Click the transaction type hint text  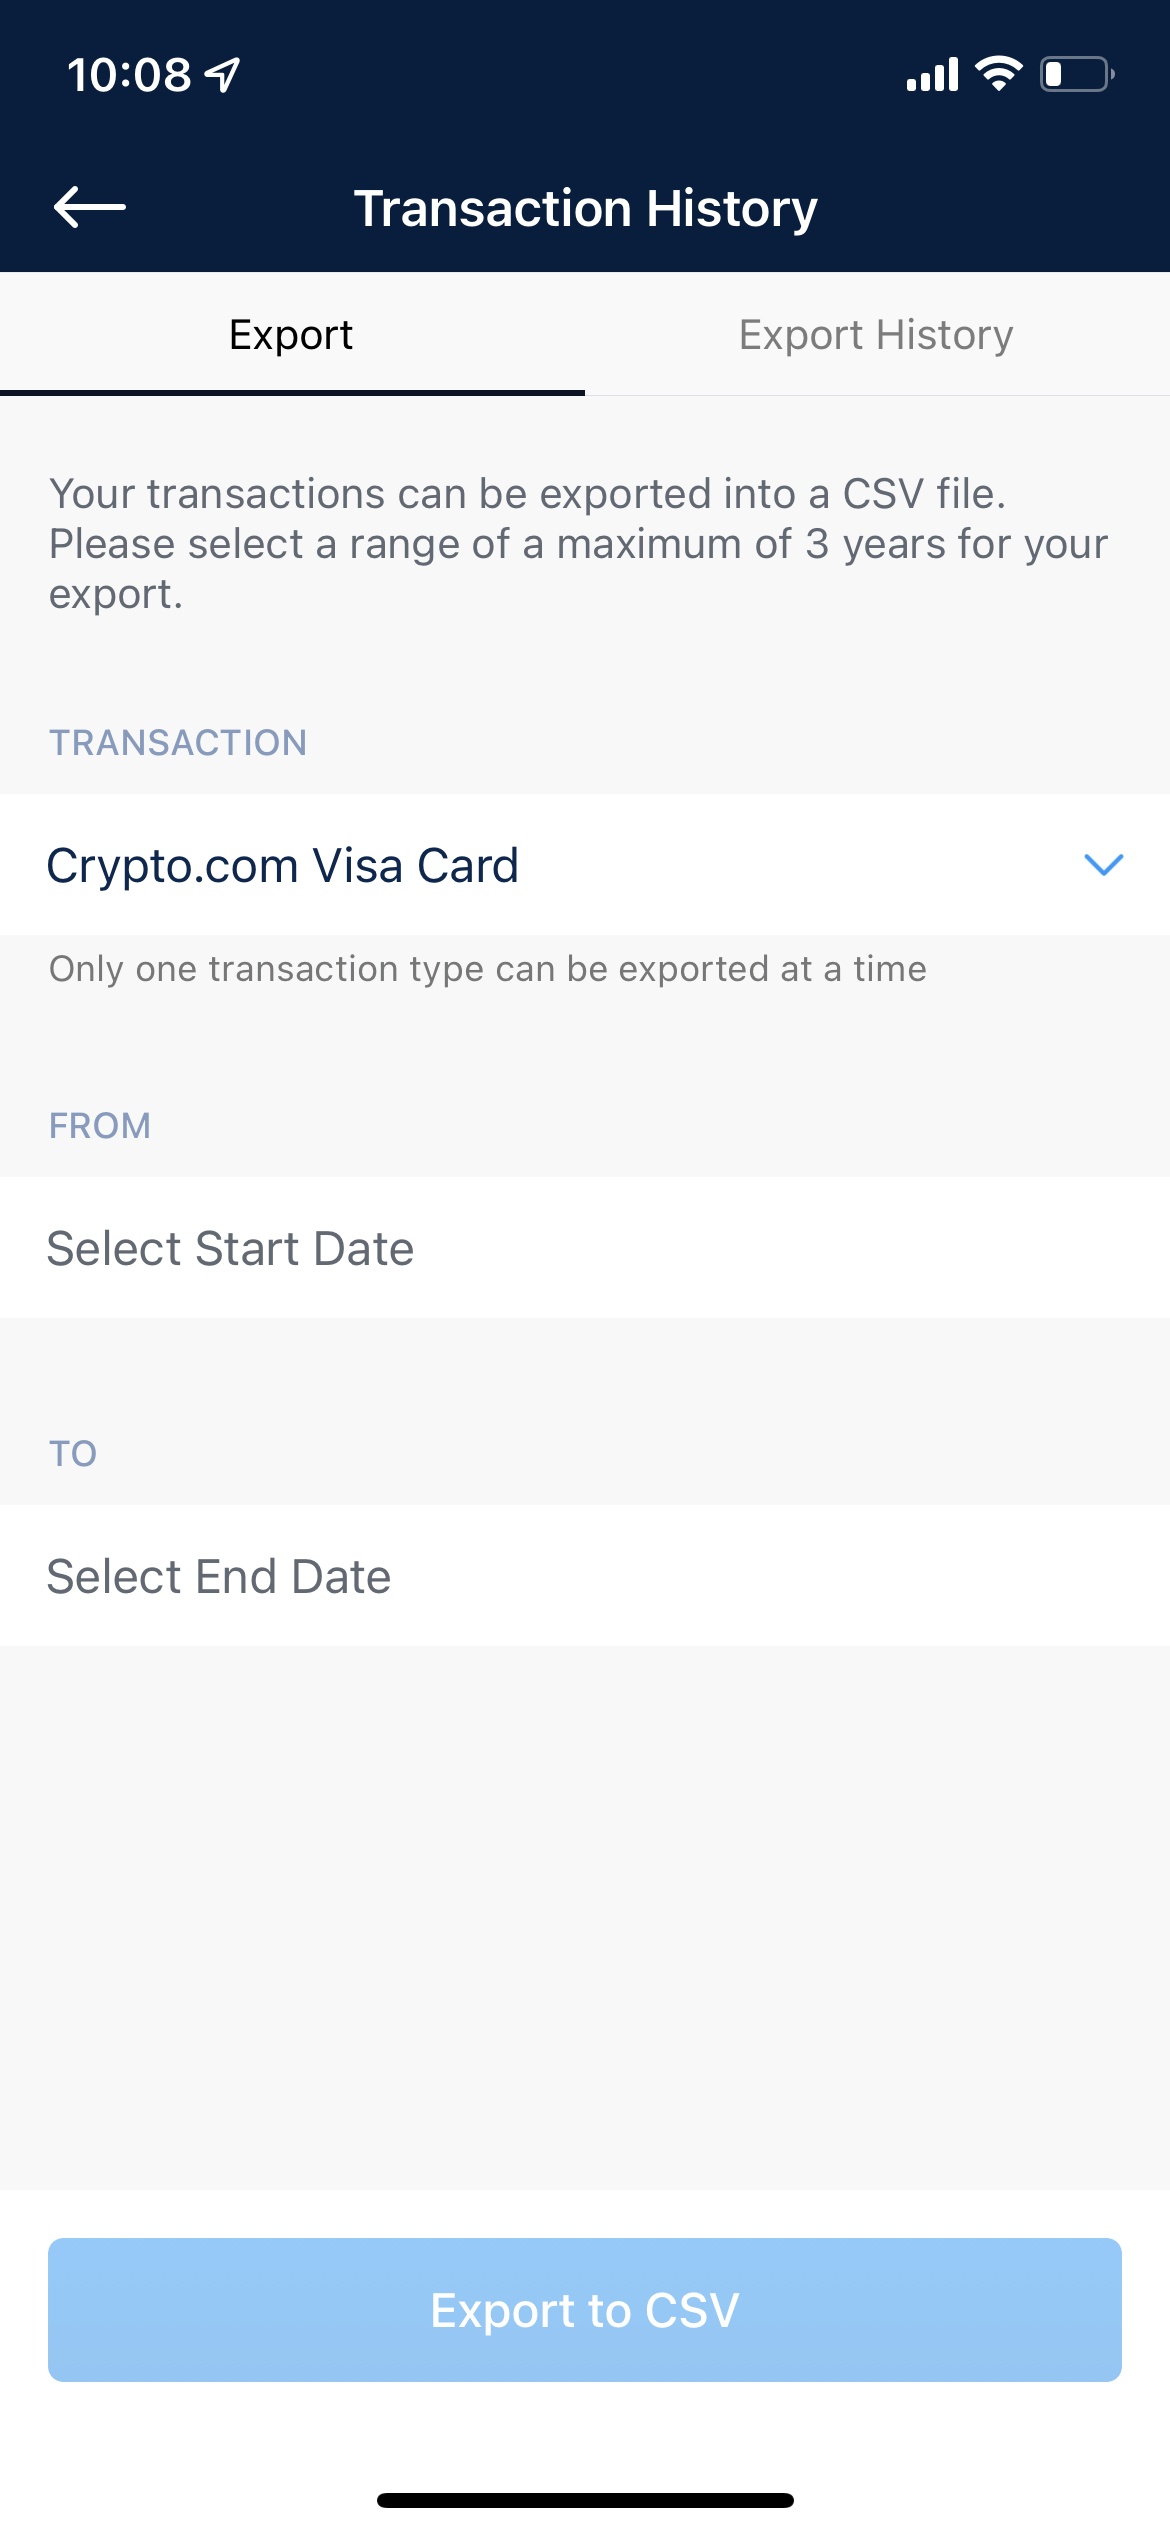pos(487,968)
